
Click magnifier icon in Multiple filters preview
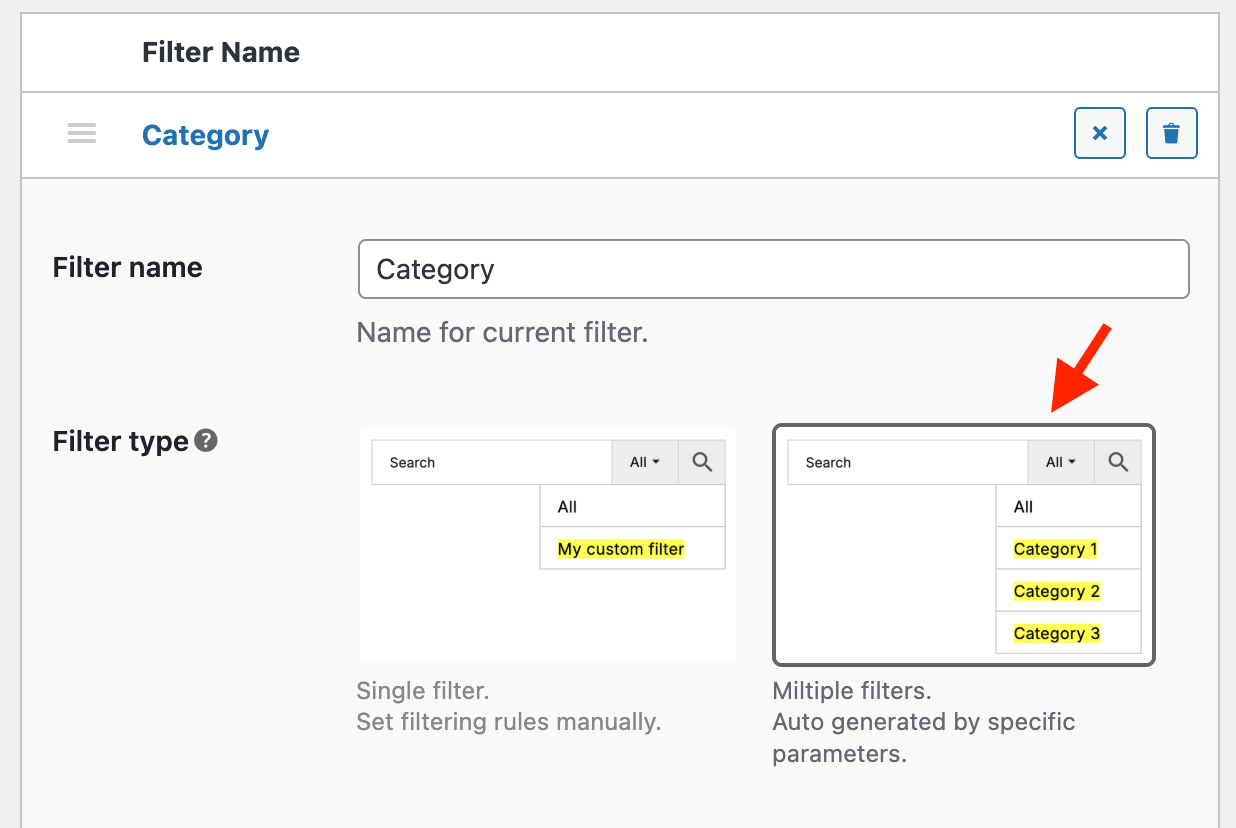click(1118, 462)
